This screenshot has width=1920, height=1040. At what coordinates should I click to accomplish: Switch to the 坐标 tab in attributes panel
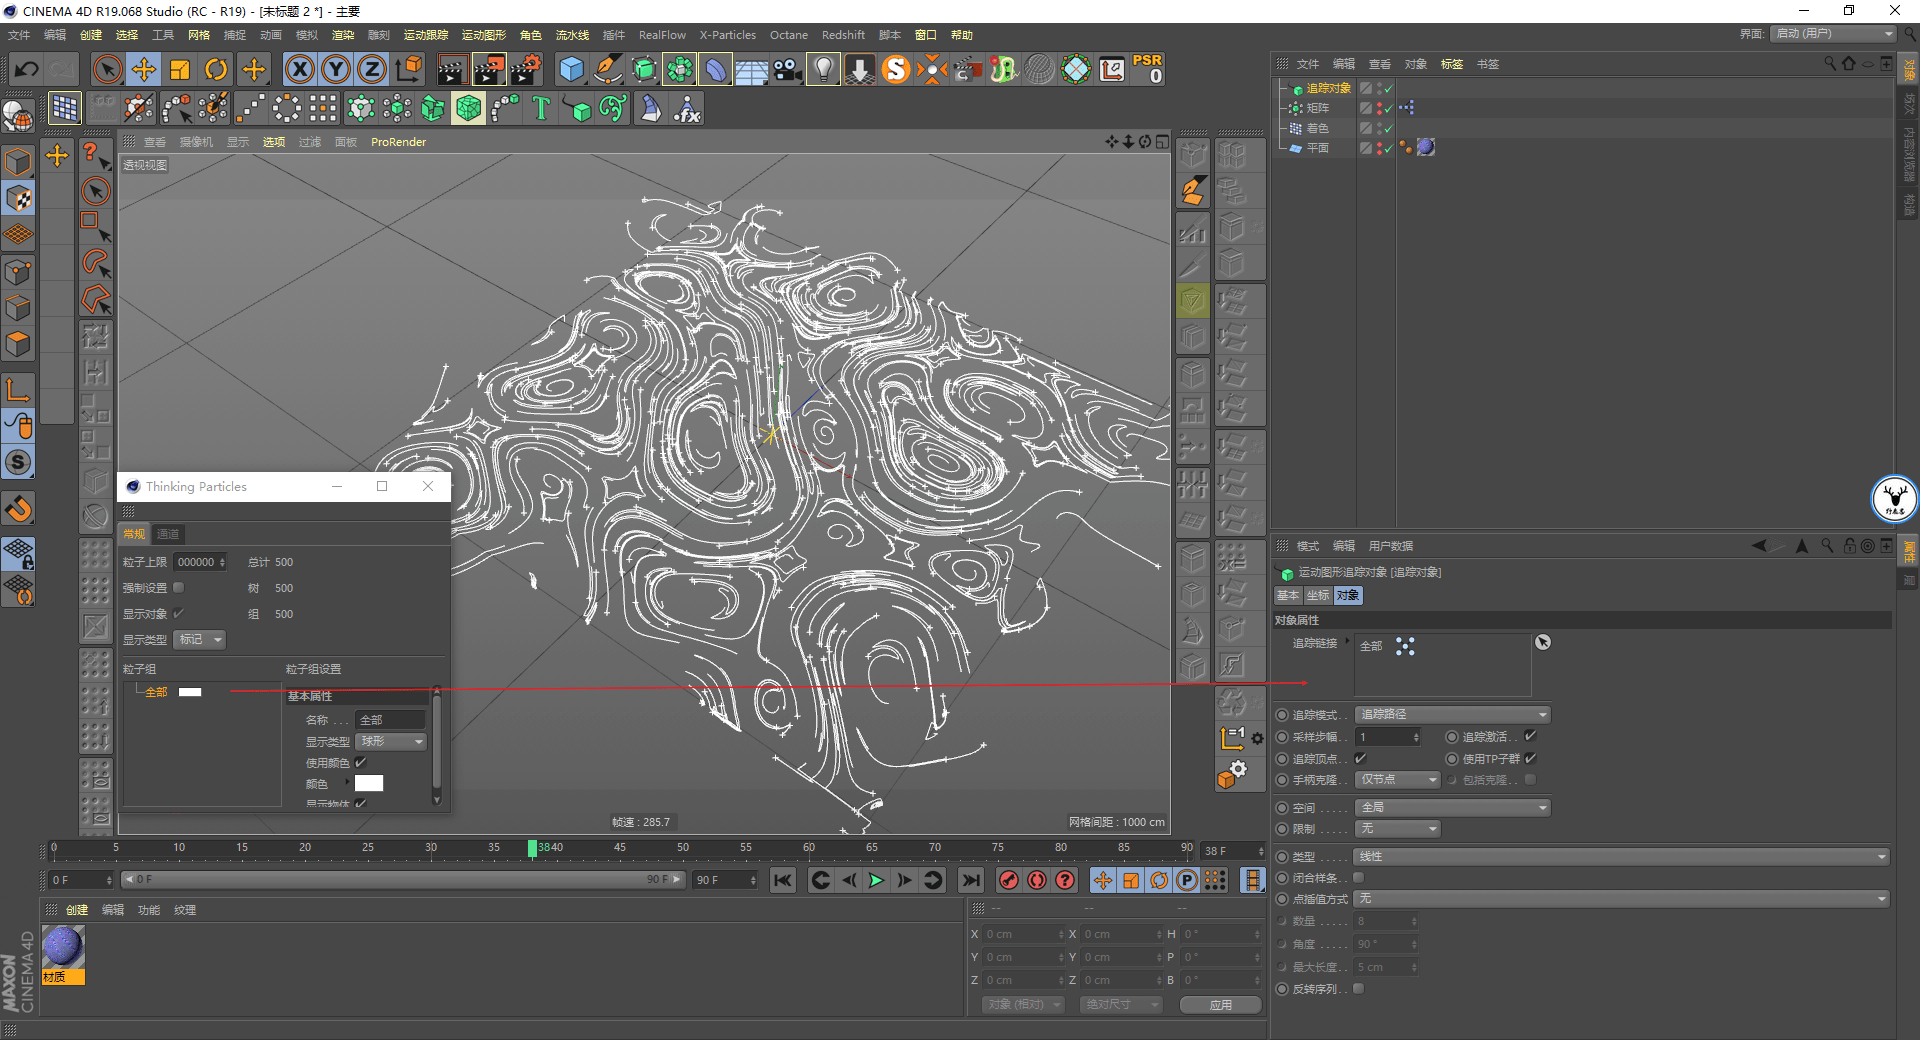[1318, 595]
